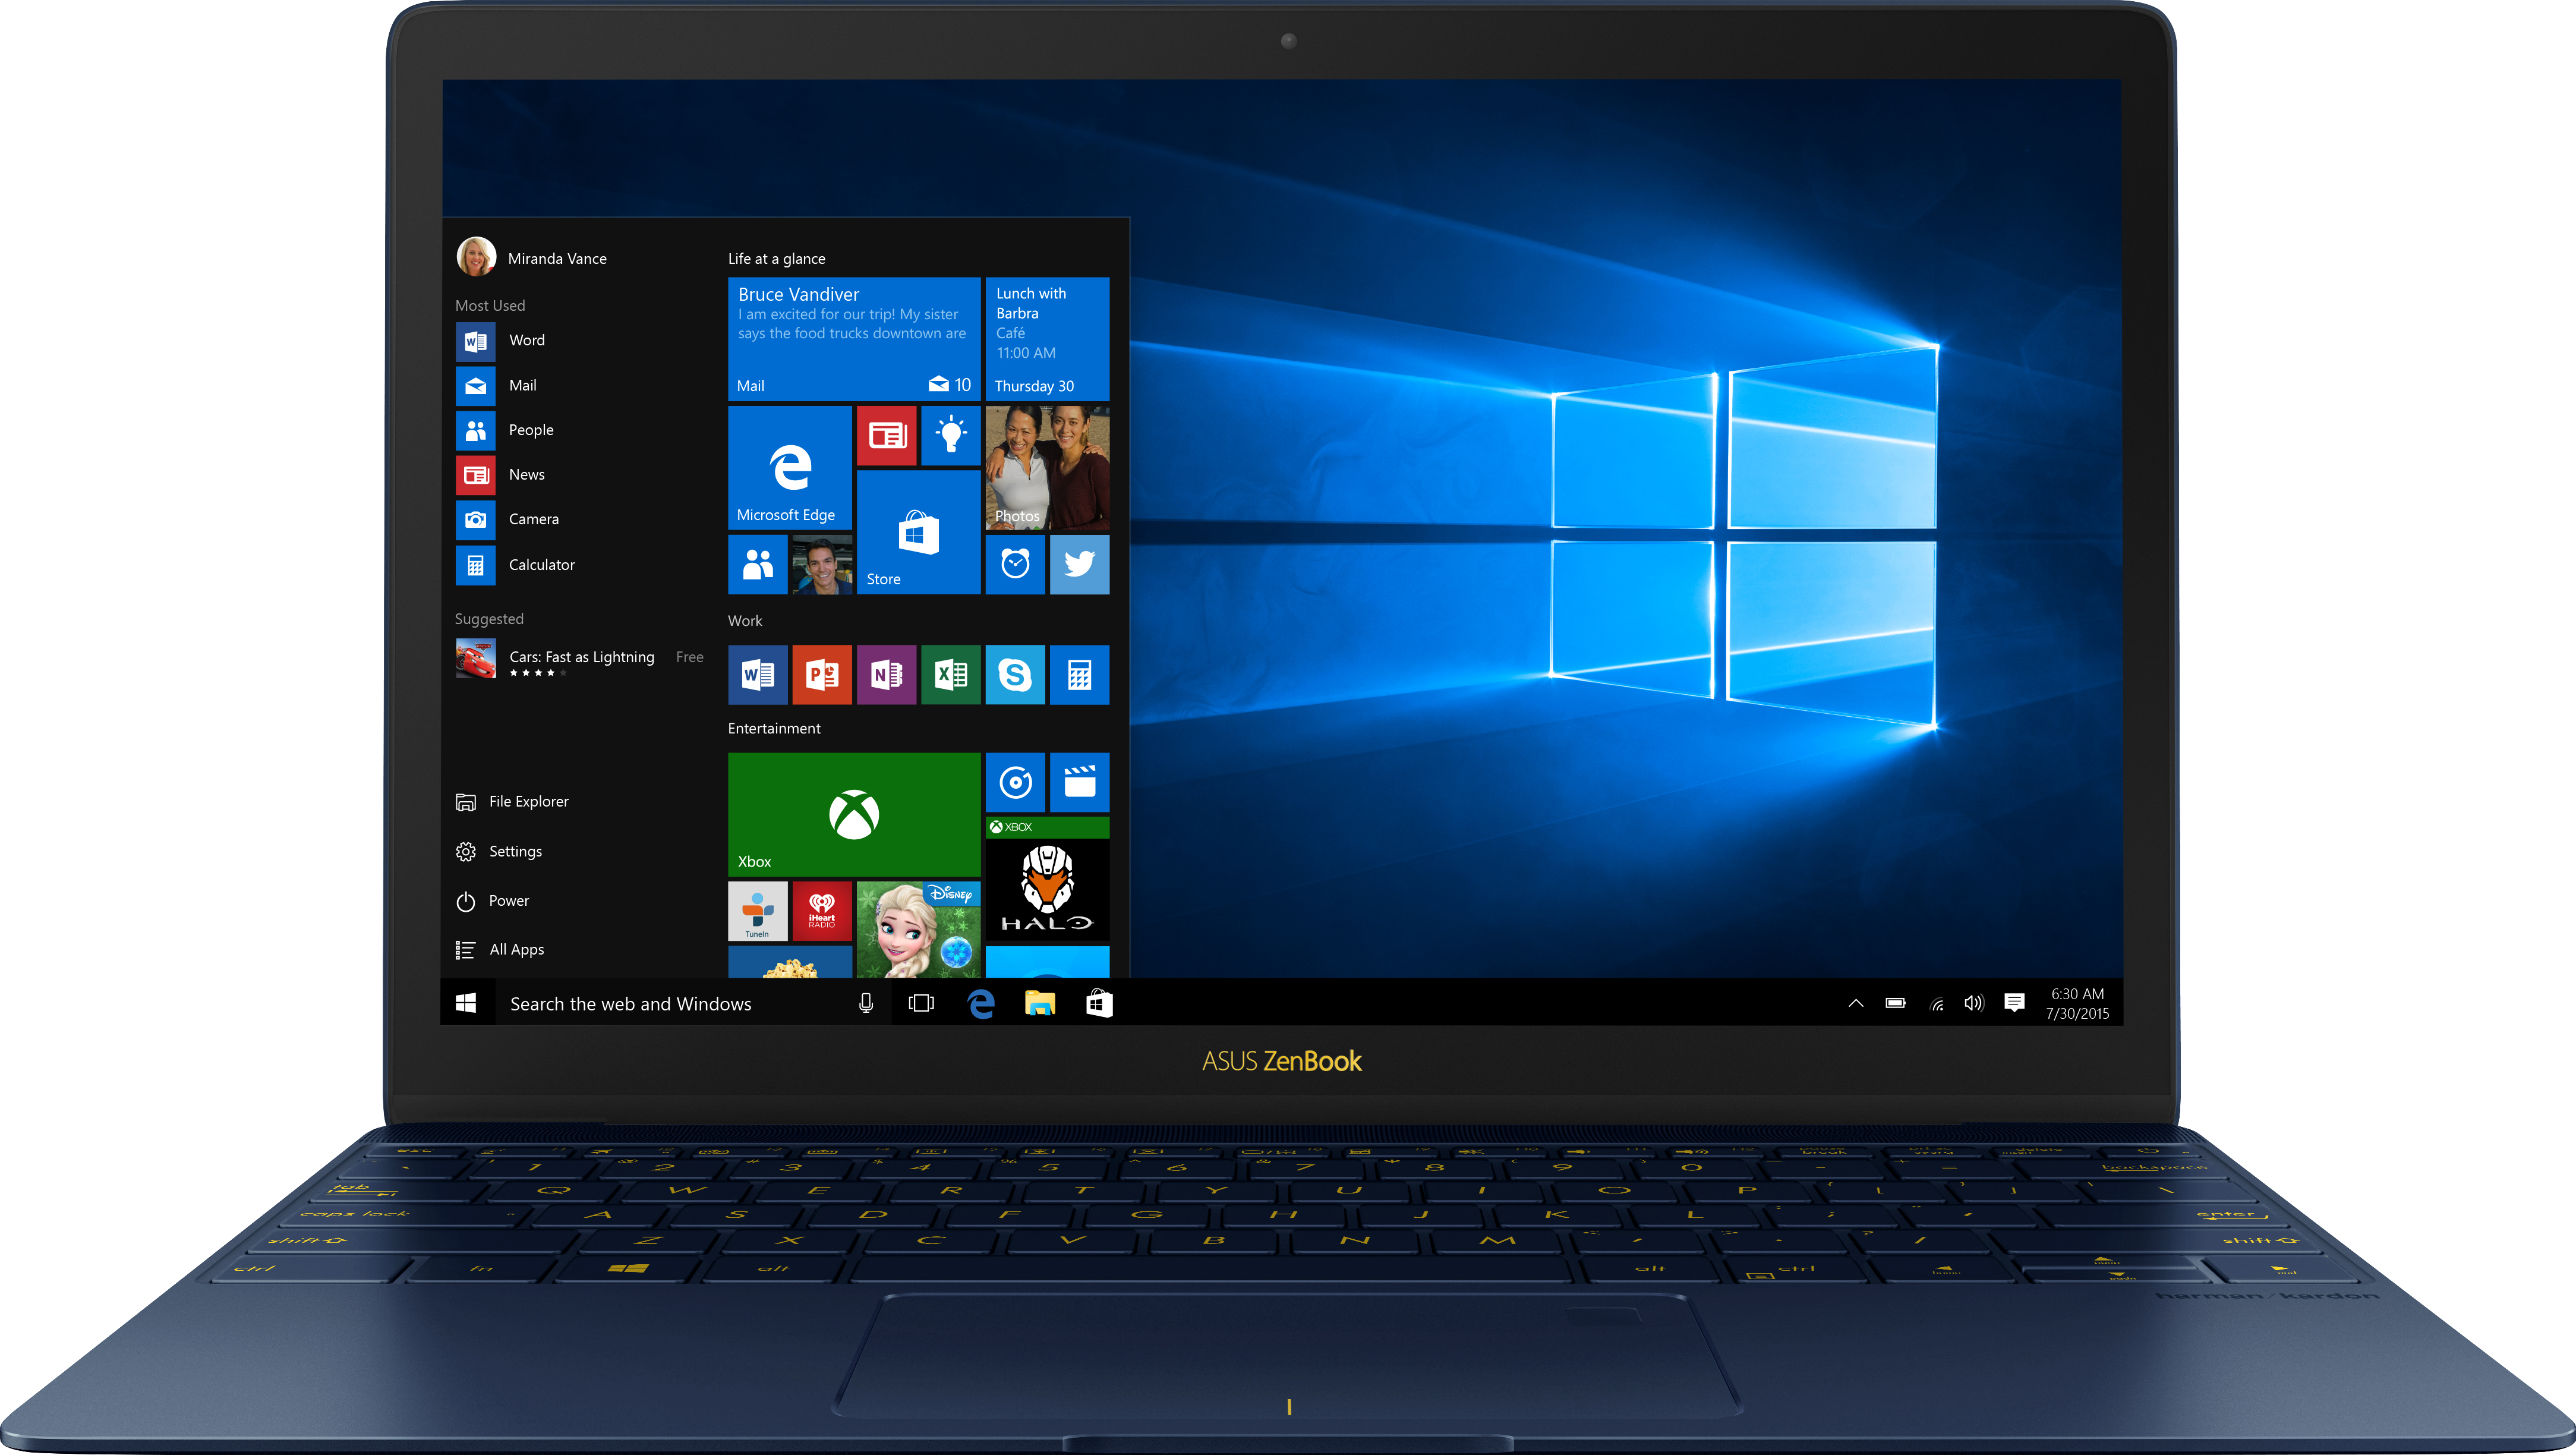Open the Store tile
This screenshot has width=2576, height=1455.
pyautogui.click(x=918, y=531)
